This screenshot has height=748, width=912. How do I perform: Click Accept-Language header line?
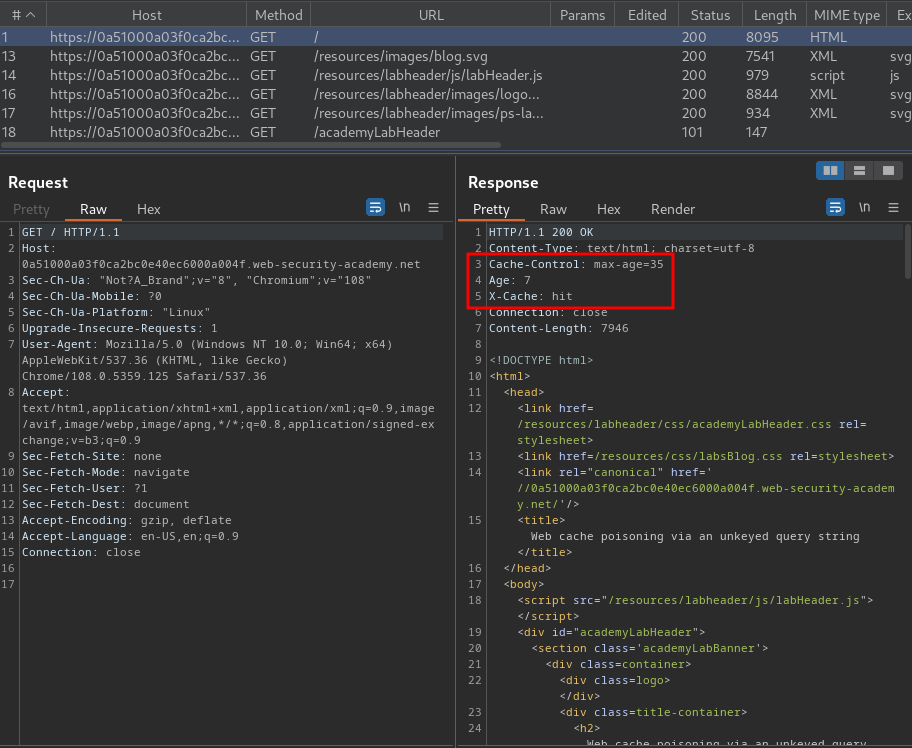pos(130,536)
